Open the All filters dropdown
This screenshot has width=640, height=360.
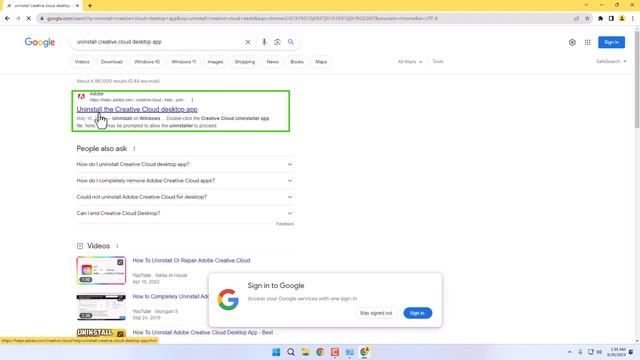point(410,62)
